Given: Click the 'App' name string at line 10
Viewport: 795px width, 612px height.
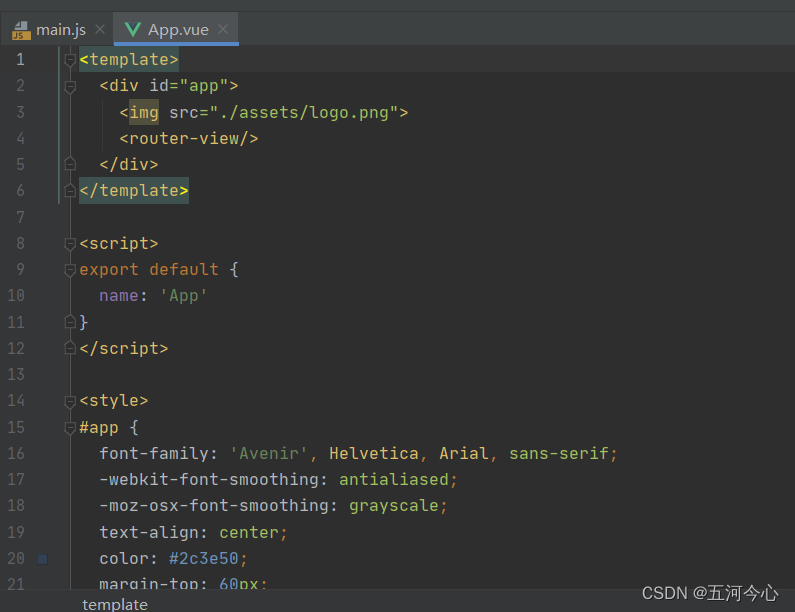Looking at the screenshot, I should tap(183, 296).
